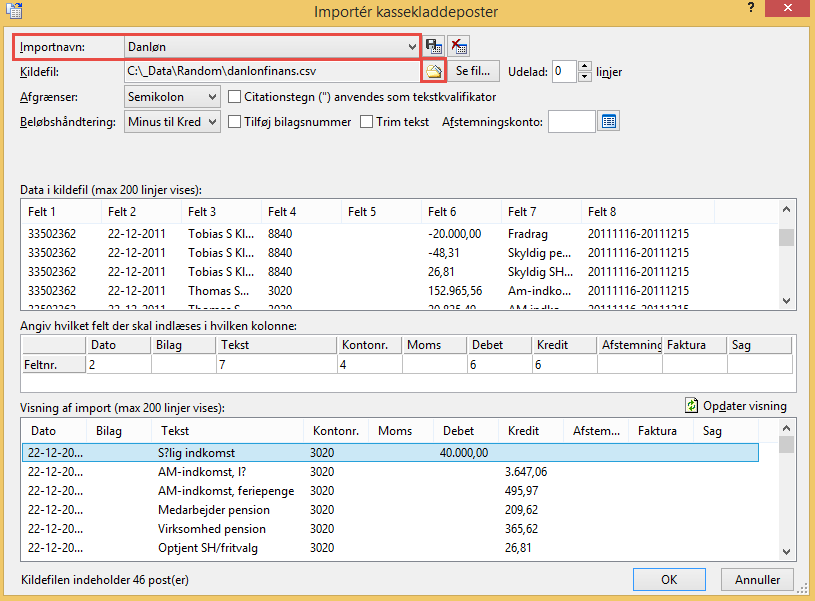The height and width of the screenshot is (601, 815).
Task: Open the Se fil... file viewer button
Action: 473,72
